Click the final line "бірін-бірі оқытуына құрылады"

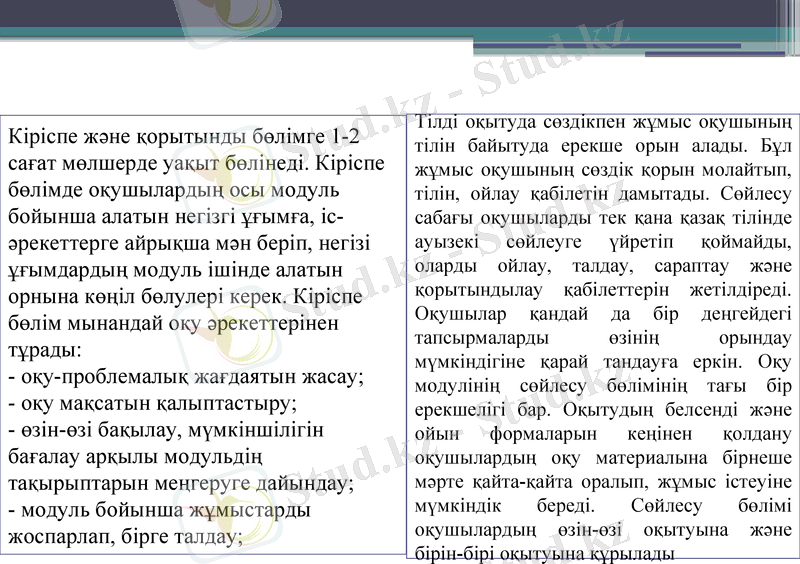545,554
